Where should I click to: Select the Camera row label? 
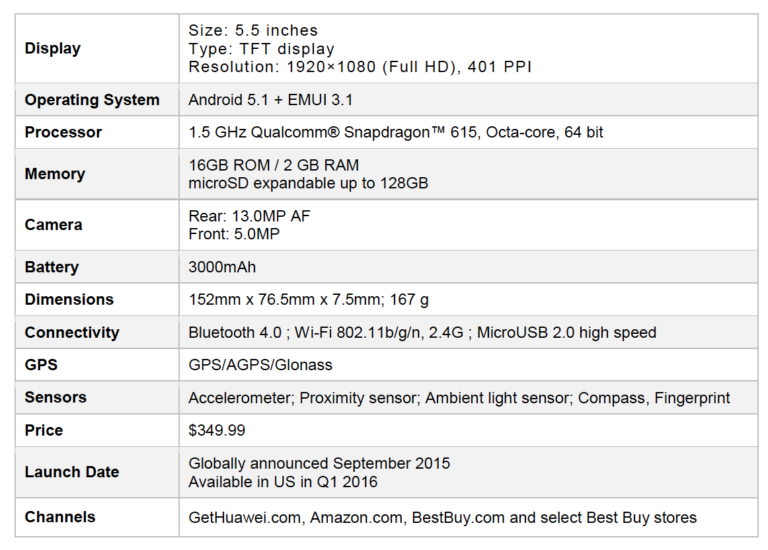(53, 225)
